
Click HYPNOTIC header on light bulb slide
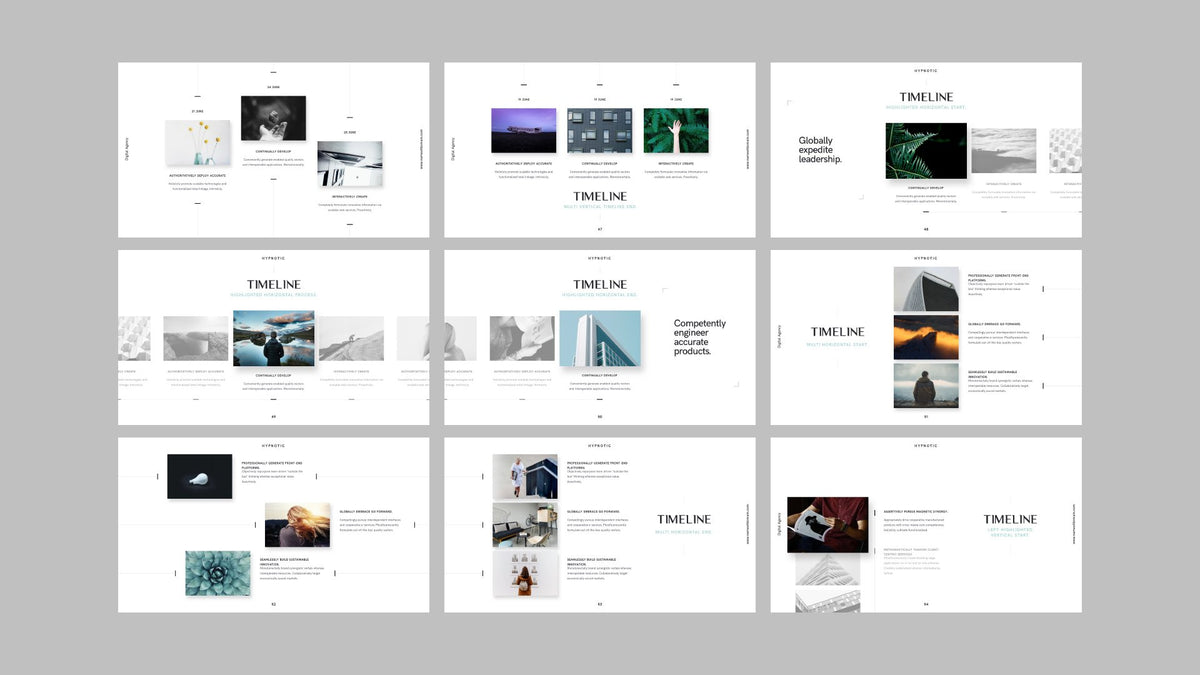pyautogui.click(x=274, y=446)
